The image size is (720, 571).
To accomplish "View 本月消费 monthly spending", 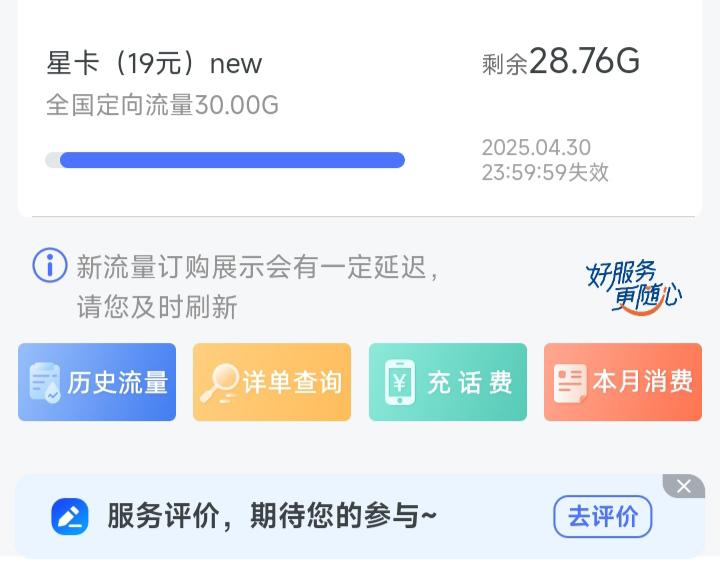I will tap(623, 382).
